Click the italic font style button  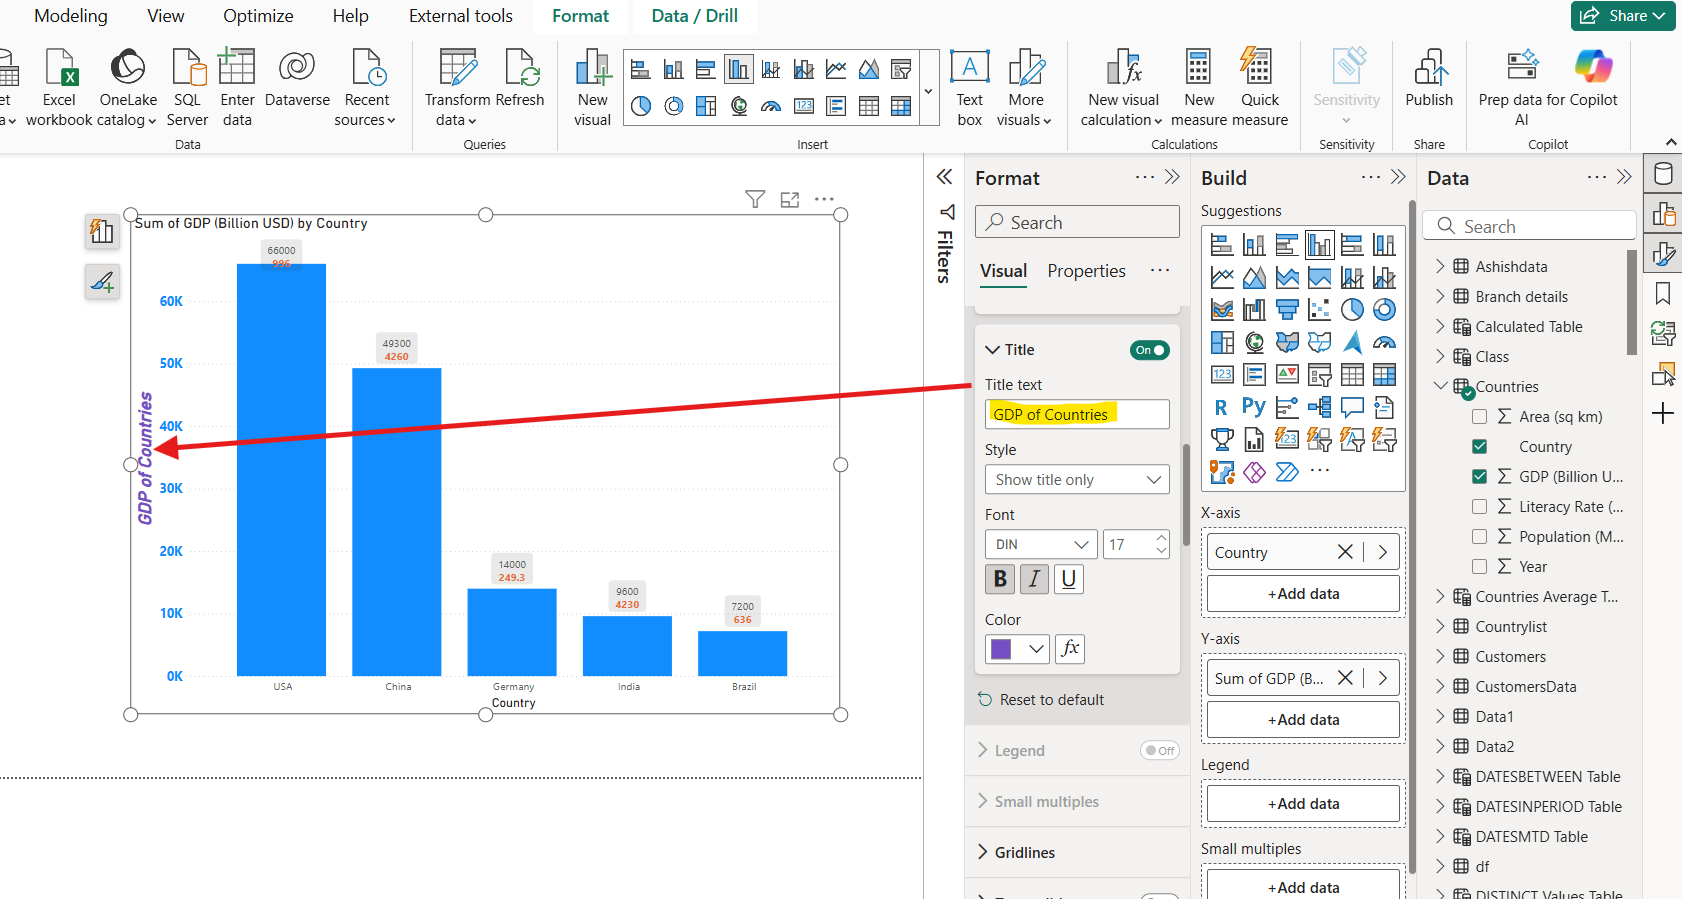(x=1034, y=579)
